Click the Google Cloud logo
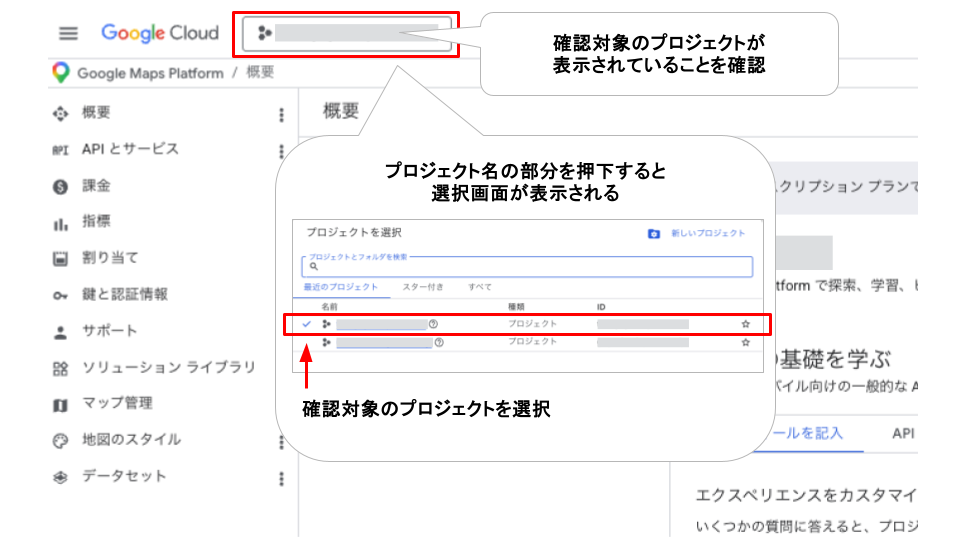Screen dimensions: 960x540 coord(160,33)
